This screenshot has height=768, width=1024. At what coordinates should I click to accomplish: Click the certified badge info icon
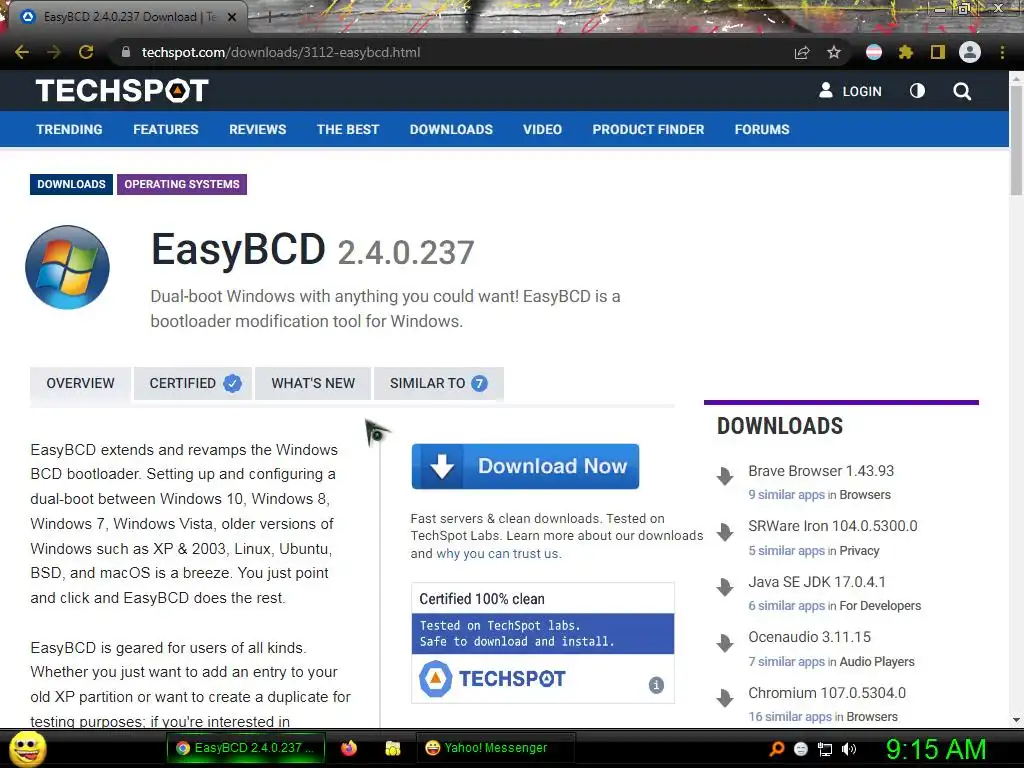[656, 685]
